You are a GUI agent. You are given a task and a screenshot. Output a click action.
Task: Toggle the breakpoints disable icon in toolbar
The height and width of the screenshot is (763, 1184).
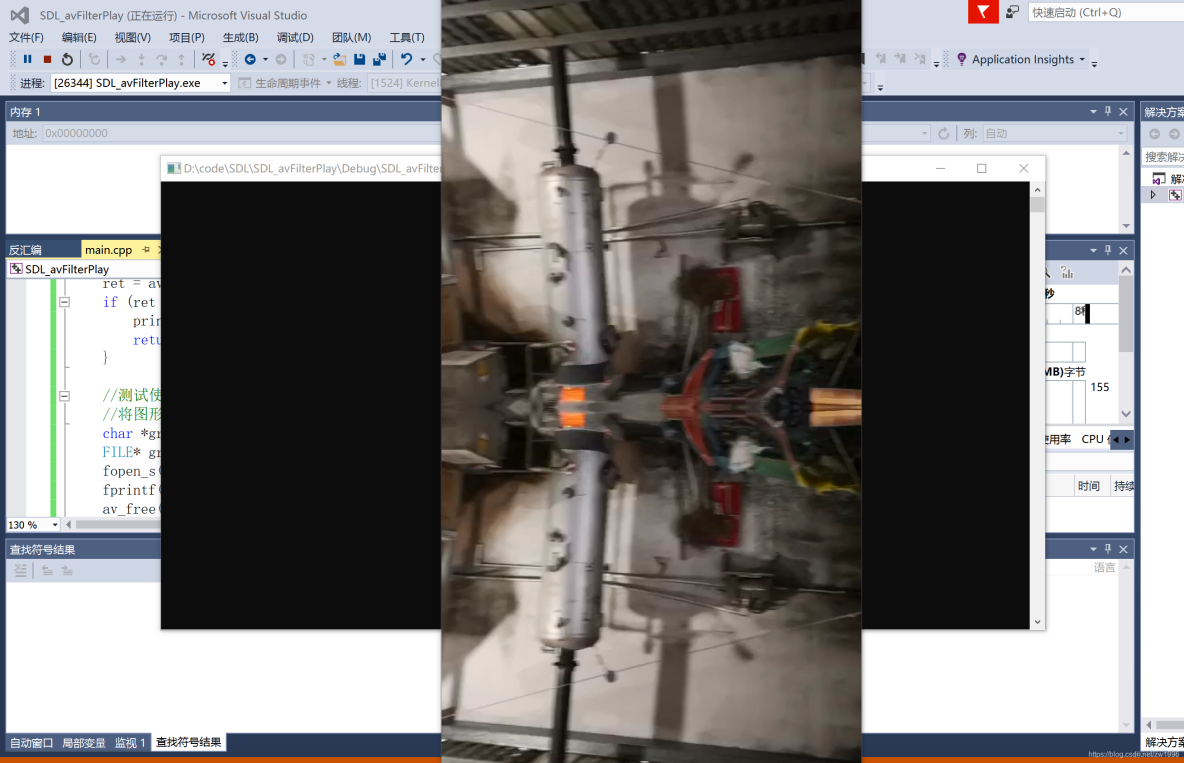(208, 59)
